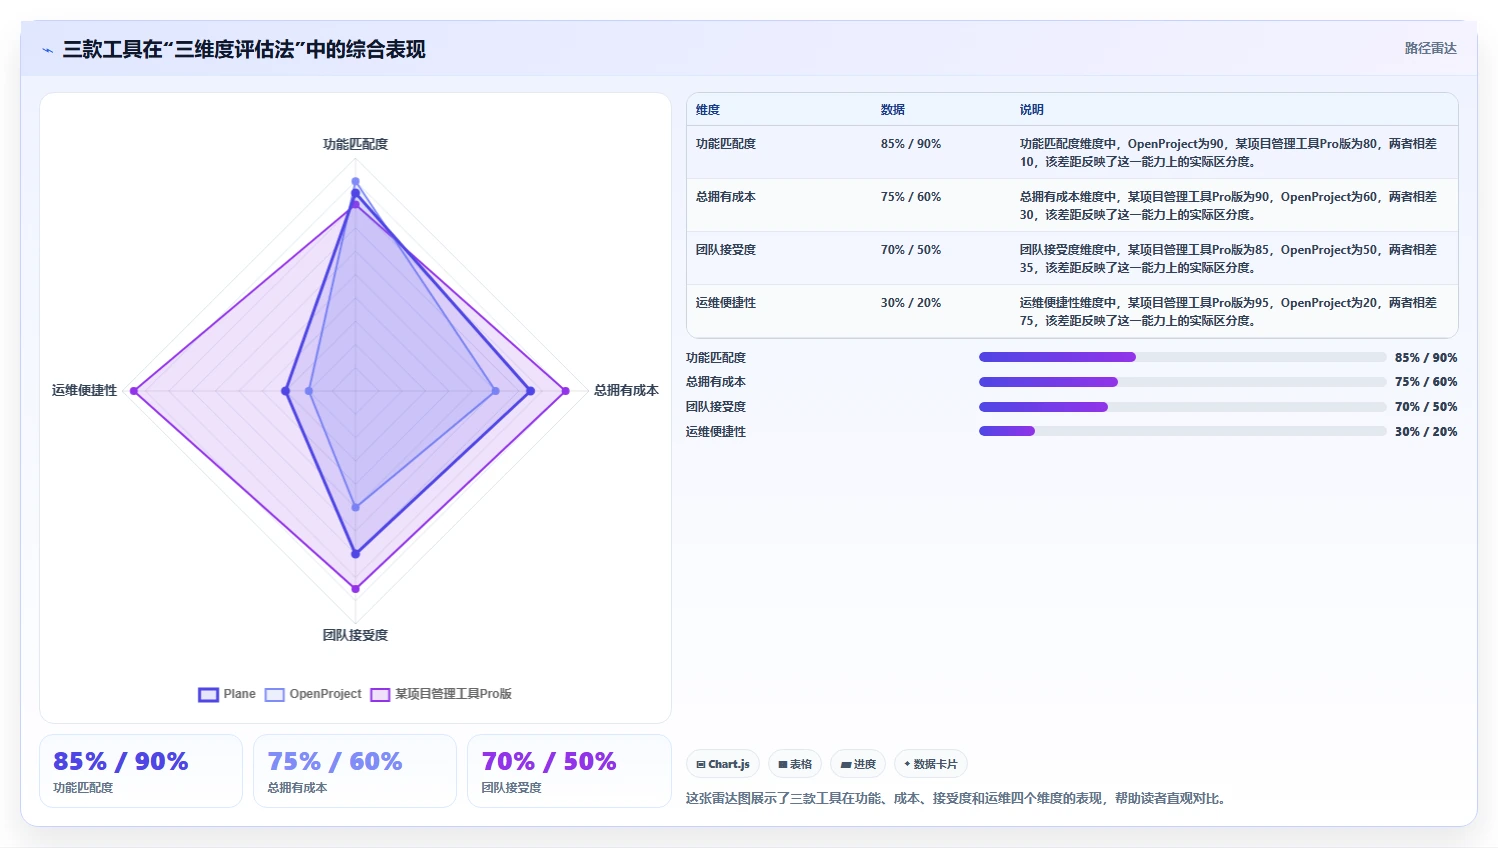This screenshot has height=848, width=1498.
Task: Click the 总拥有成本 progress bar
Action: tap(1182, 382)
